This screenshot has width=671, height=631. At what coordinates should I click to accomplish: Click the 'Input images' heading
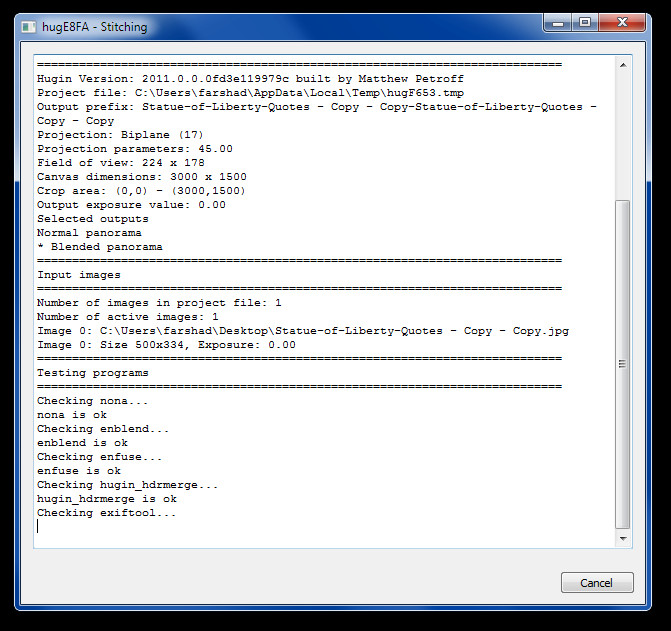coord(79,275)
